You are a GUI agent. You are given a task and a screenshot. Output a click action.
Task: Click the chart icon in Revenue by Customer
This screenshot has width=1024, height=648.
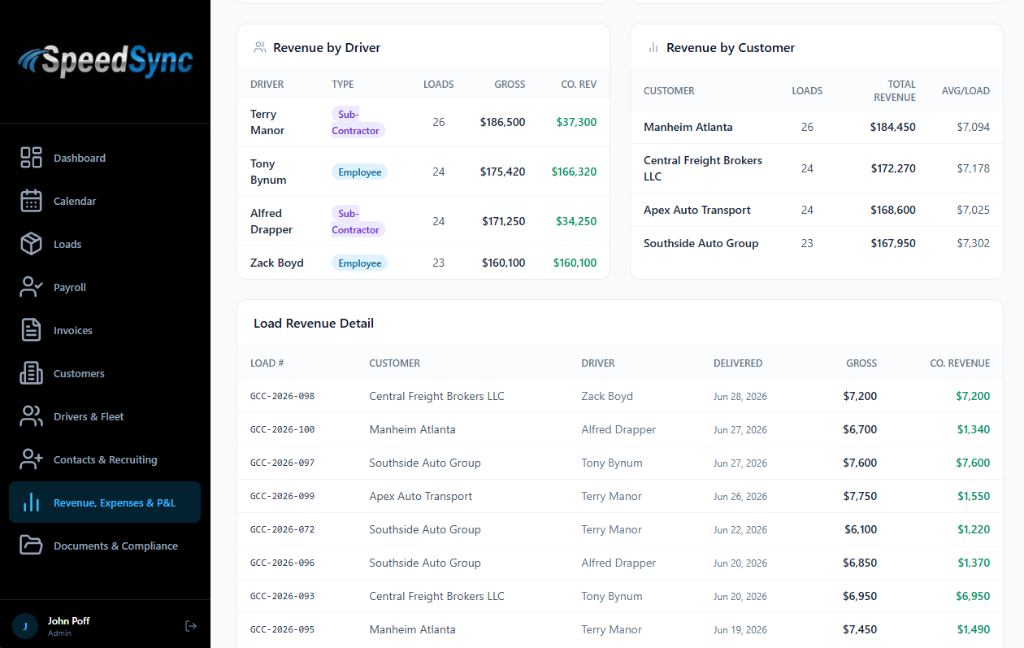click(653, 48)
